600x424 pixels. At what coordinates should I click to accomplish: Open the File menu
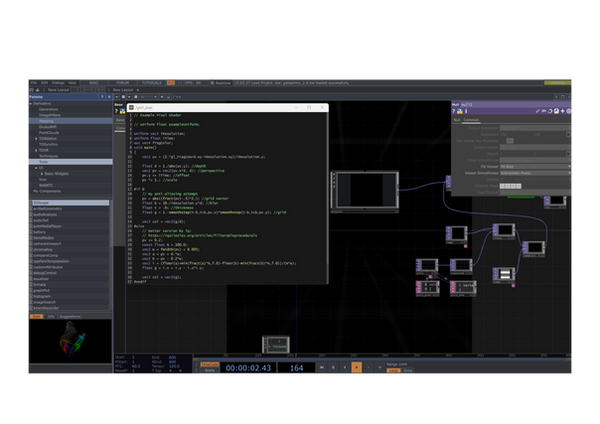click(34, 83)
